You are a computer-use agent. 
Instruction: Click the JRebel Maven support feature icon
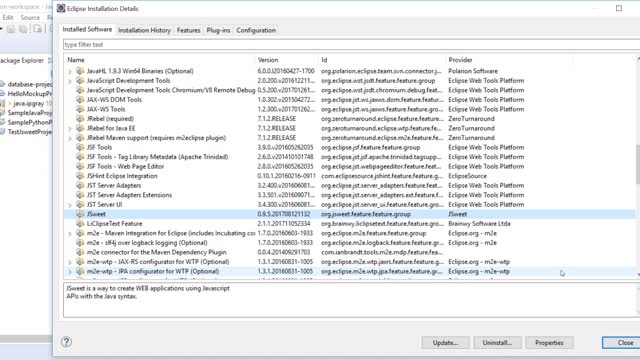[x=80, y=138]
